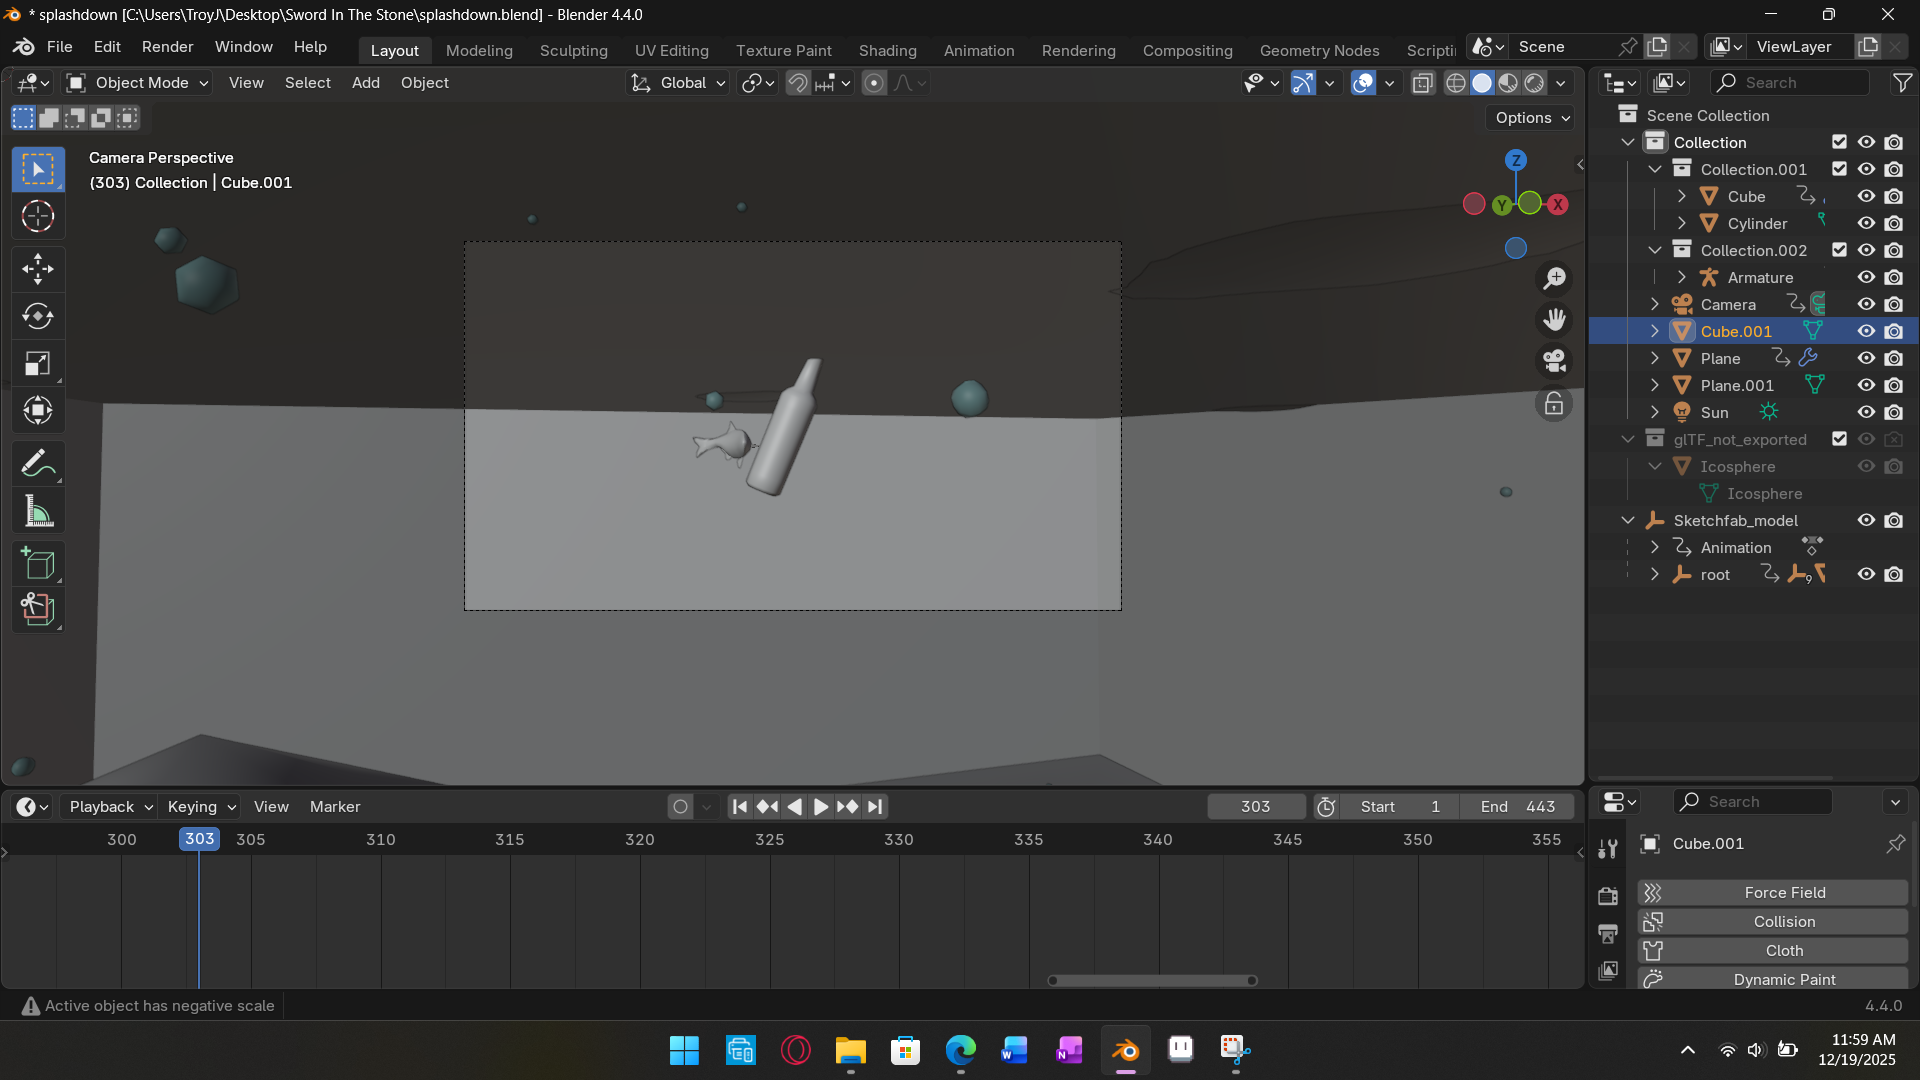The height and width of the screenshot is (1080, 1920).
Task: Toggle lock camera to view icon
Action: point(1554,404)
